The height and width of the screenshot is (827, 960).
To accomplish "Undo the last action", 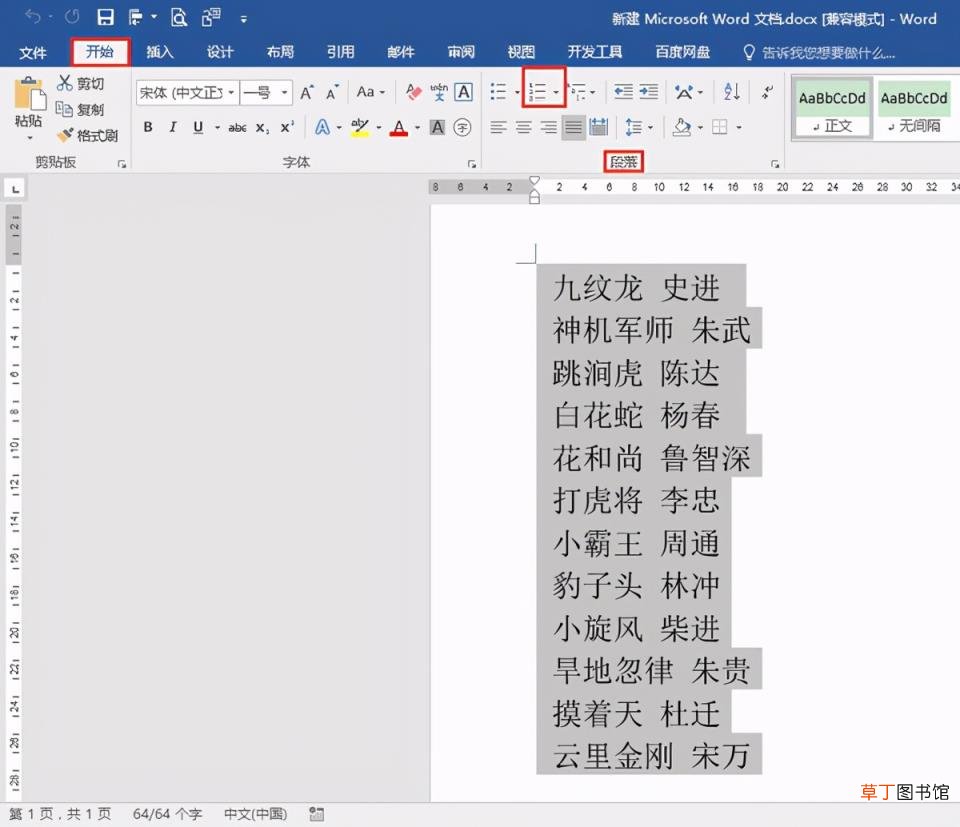I will (x=32, y=17).
